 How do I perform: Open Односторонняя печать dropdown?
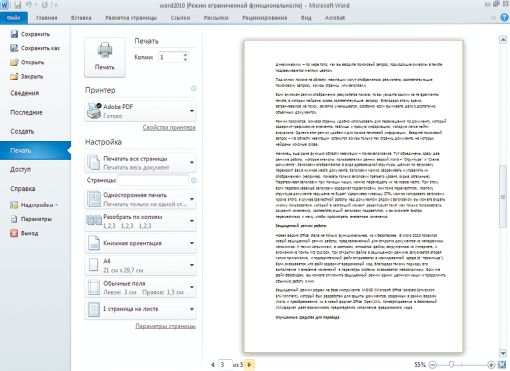tap(140, 199)
